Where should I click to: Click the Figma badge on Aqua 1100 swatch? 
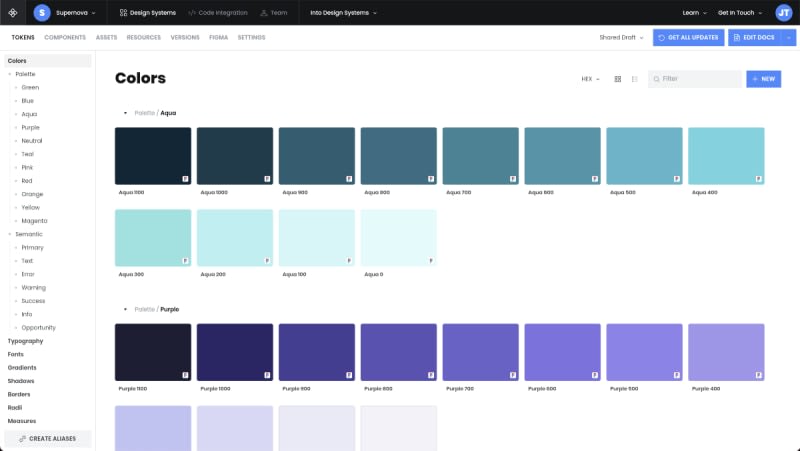click(185, 178)
